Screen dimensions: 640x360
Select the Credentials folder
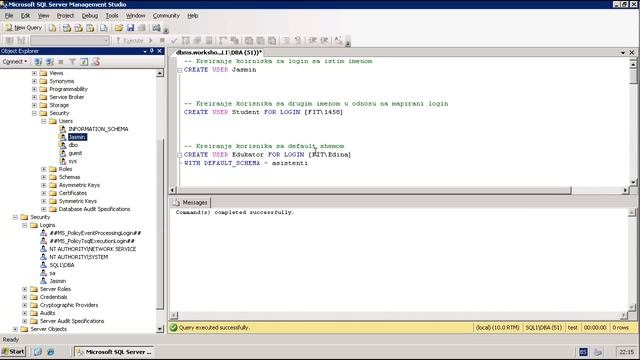[x=53, y=297]
